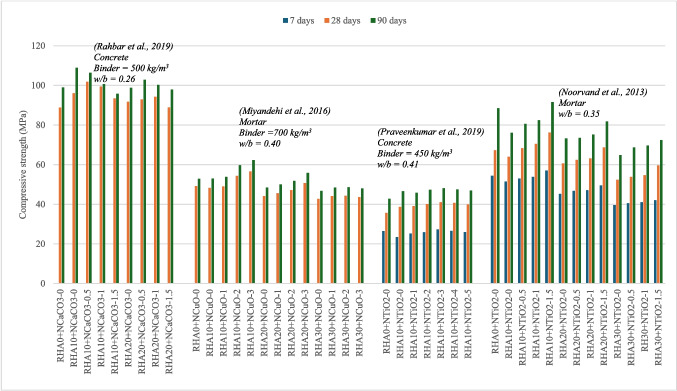Select the '(Miyandehi et al., 2016)' citation text
The width and height of the screenshot is (677, 391).
point(285,111)
